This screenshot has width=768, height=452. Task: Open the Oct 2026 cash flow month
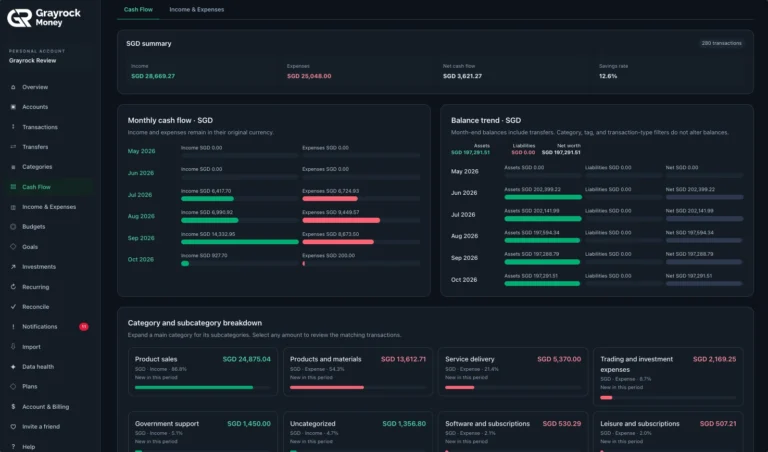click(141, 260)
